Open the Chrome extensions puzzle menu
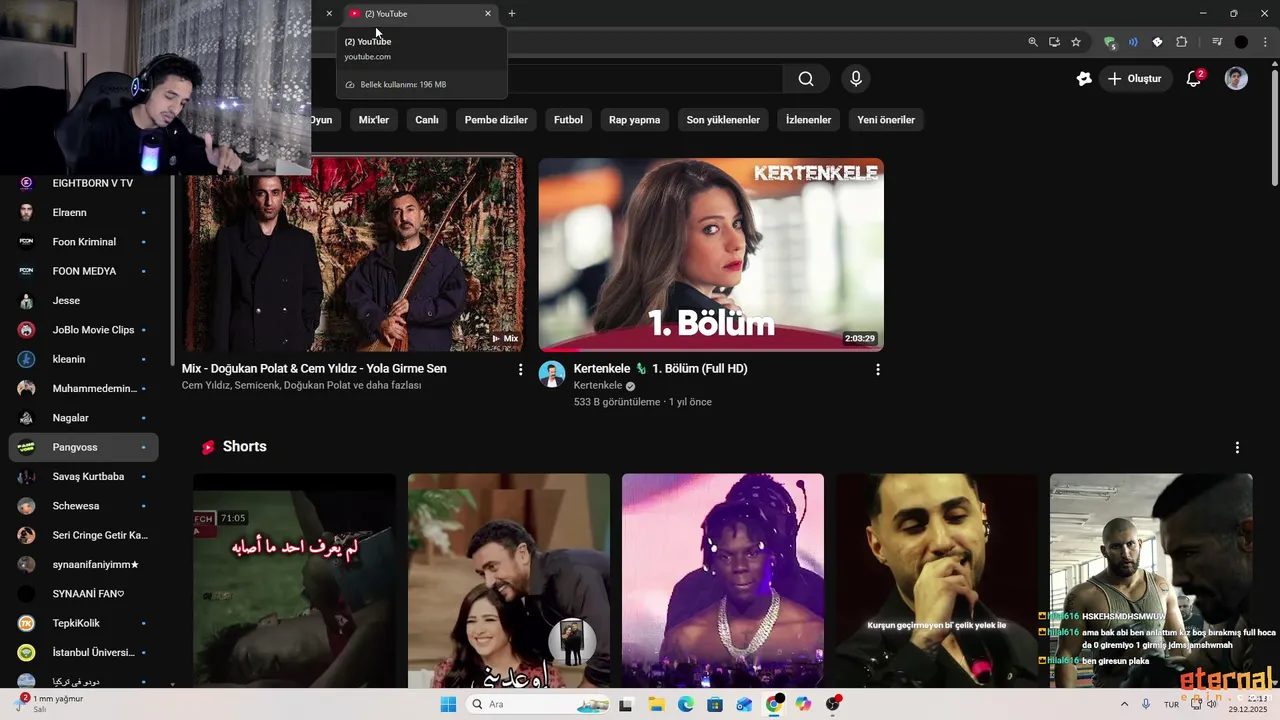Screen dimensions: 1280x720 1181,42
